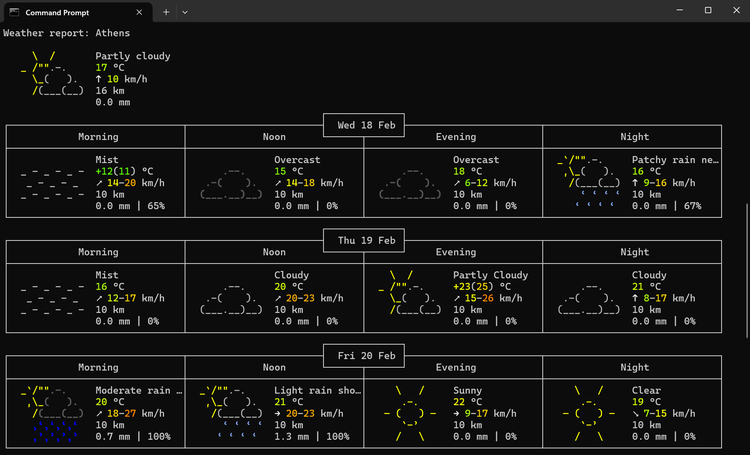
Task: Click the Weather report: Athens heading
Action: click(66, 33)
